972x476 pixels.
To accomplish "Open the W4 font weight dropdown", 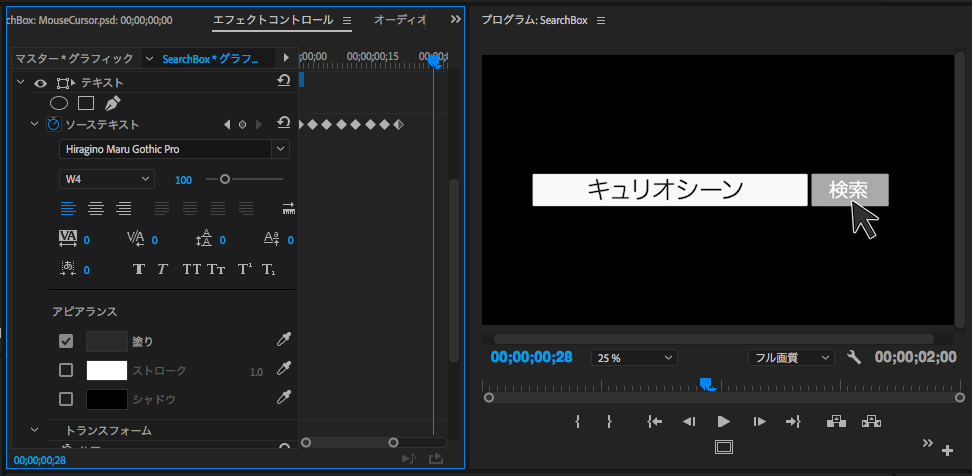I will 106,179.
